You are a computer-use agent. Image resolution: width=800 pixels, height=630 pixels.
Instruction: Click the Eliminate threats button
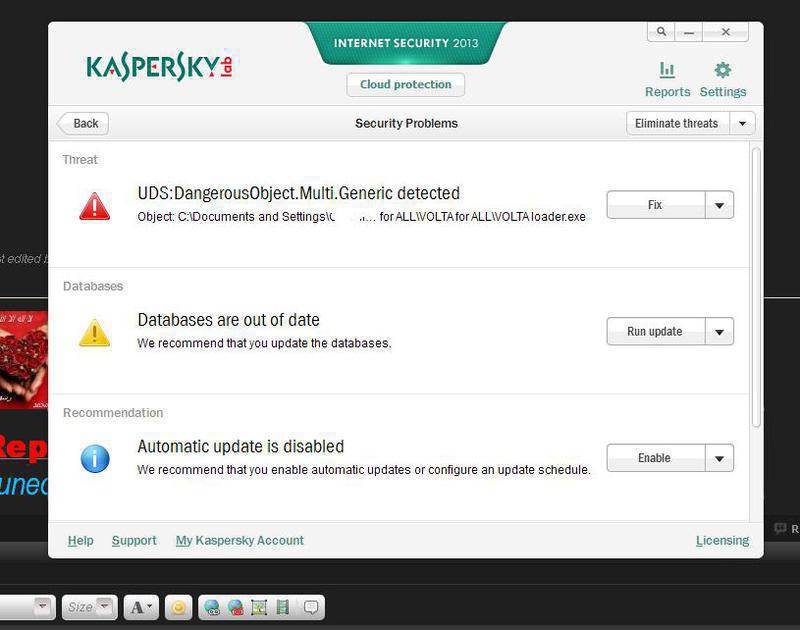click(678, 123)
